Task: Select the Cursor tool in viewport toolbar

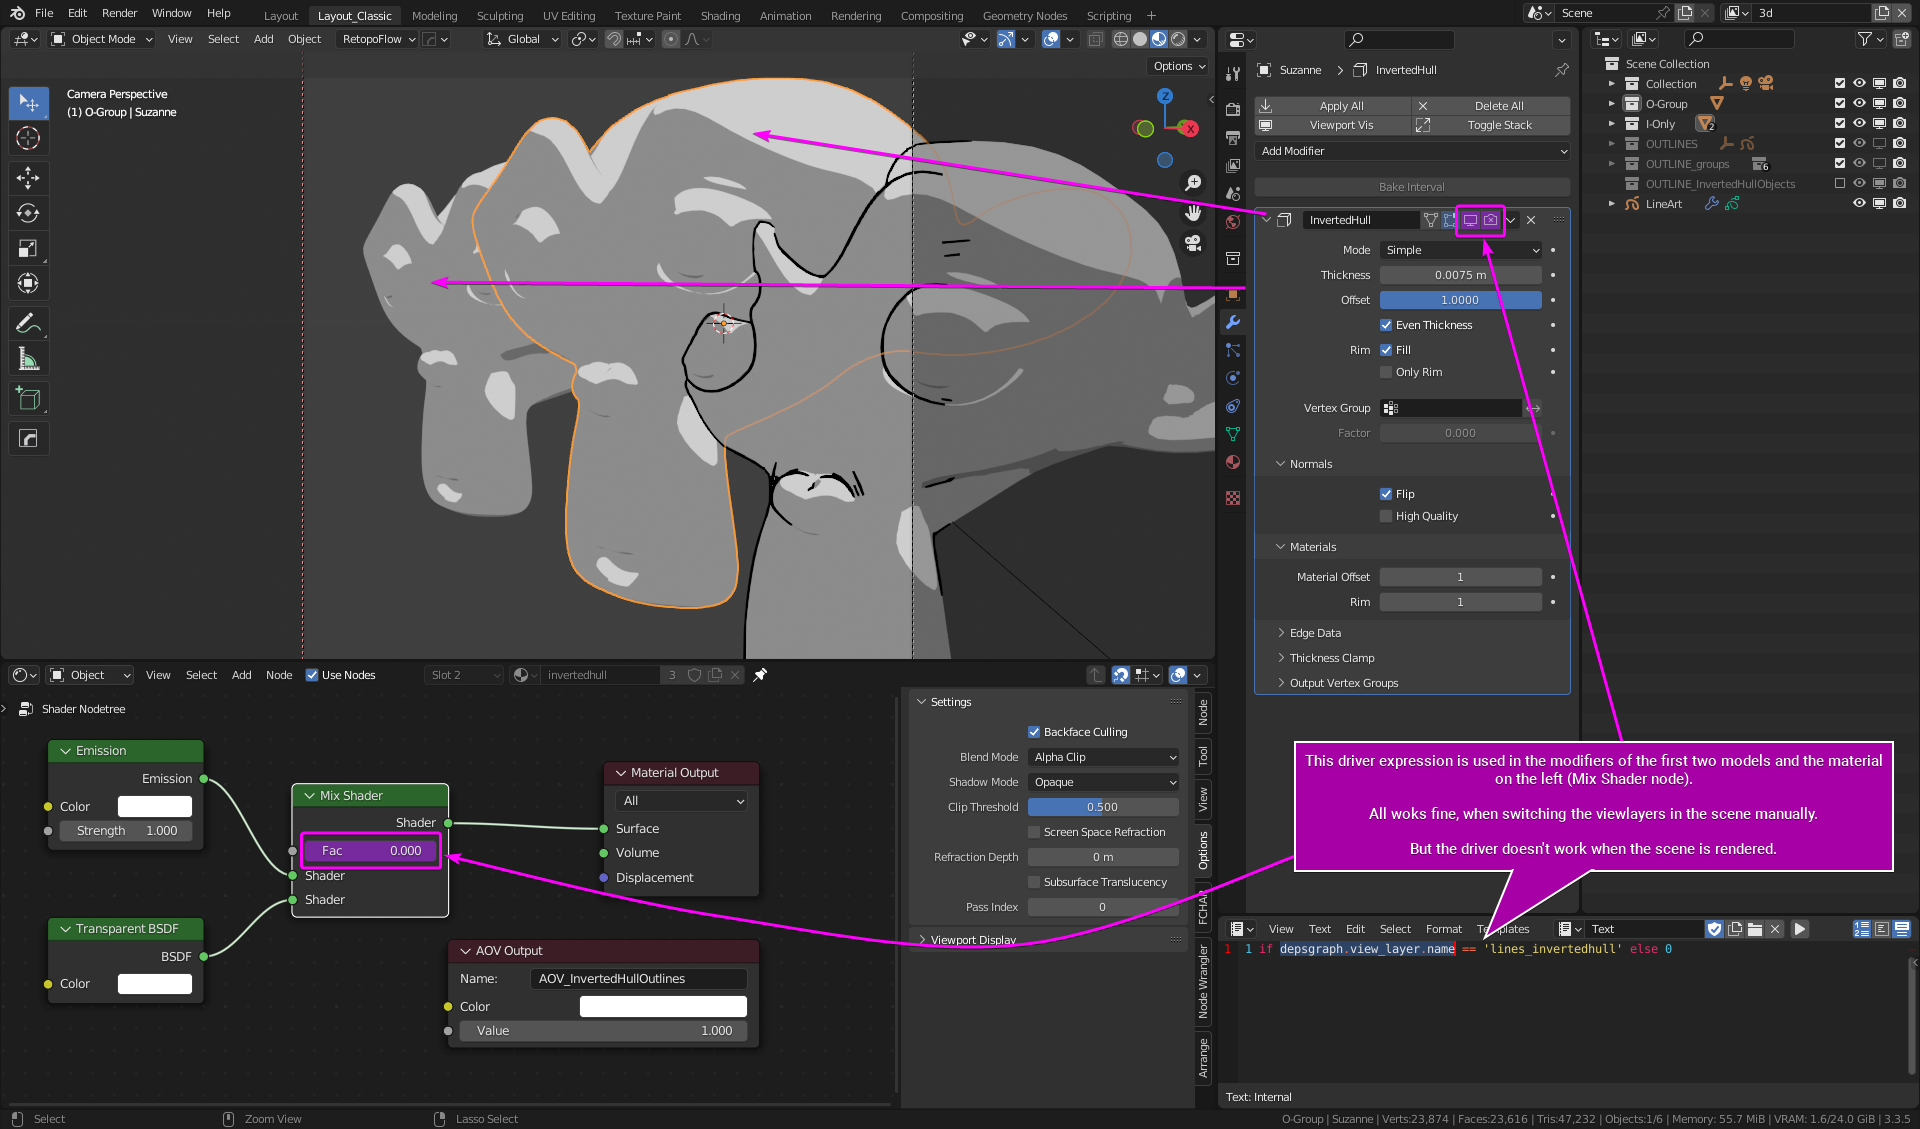Action: coord(28,138)
